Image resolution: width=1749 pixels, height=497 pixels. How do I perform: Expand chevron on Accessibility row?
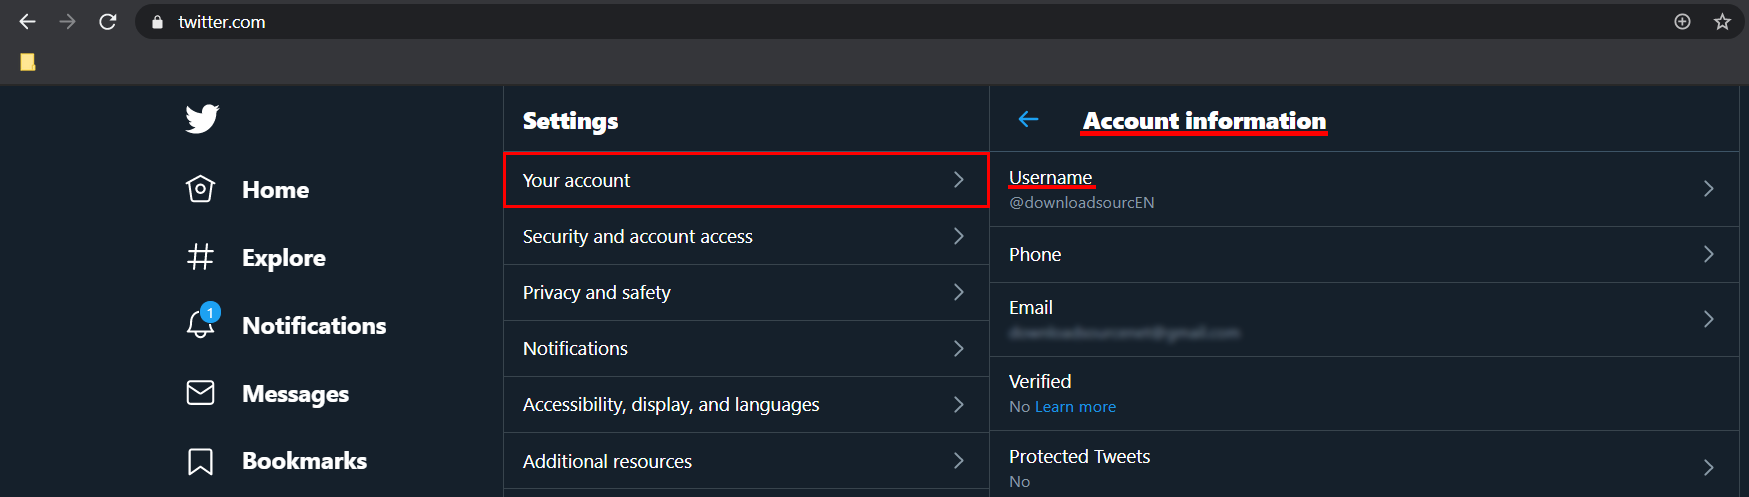point(958,404)
